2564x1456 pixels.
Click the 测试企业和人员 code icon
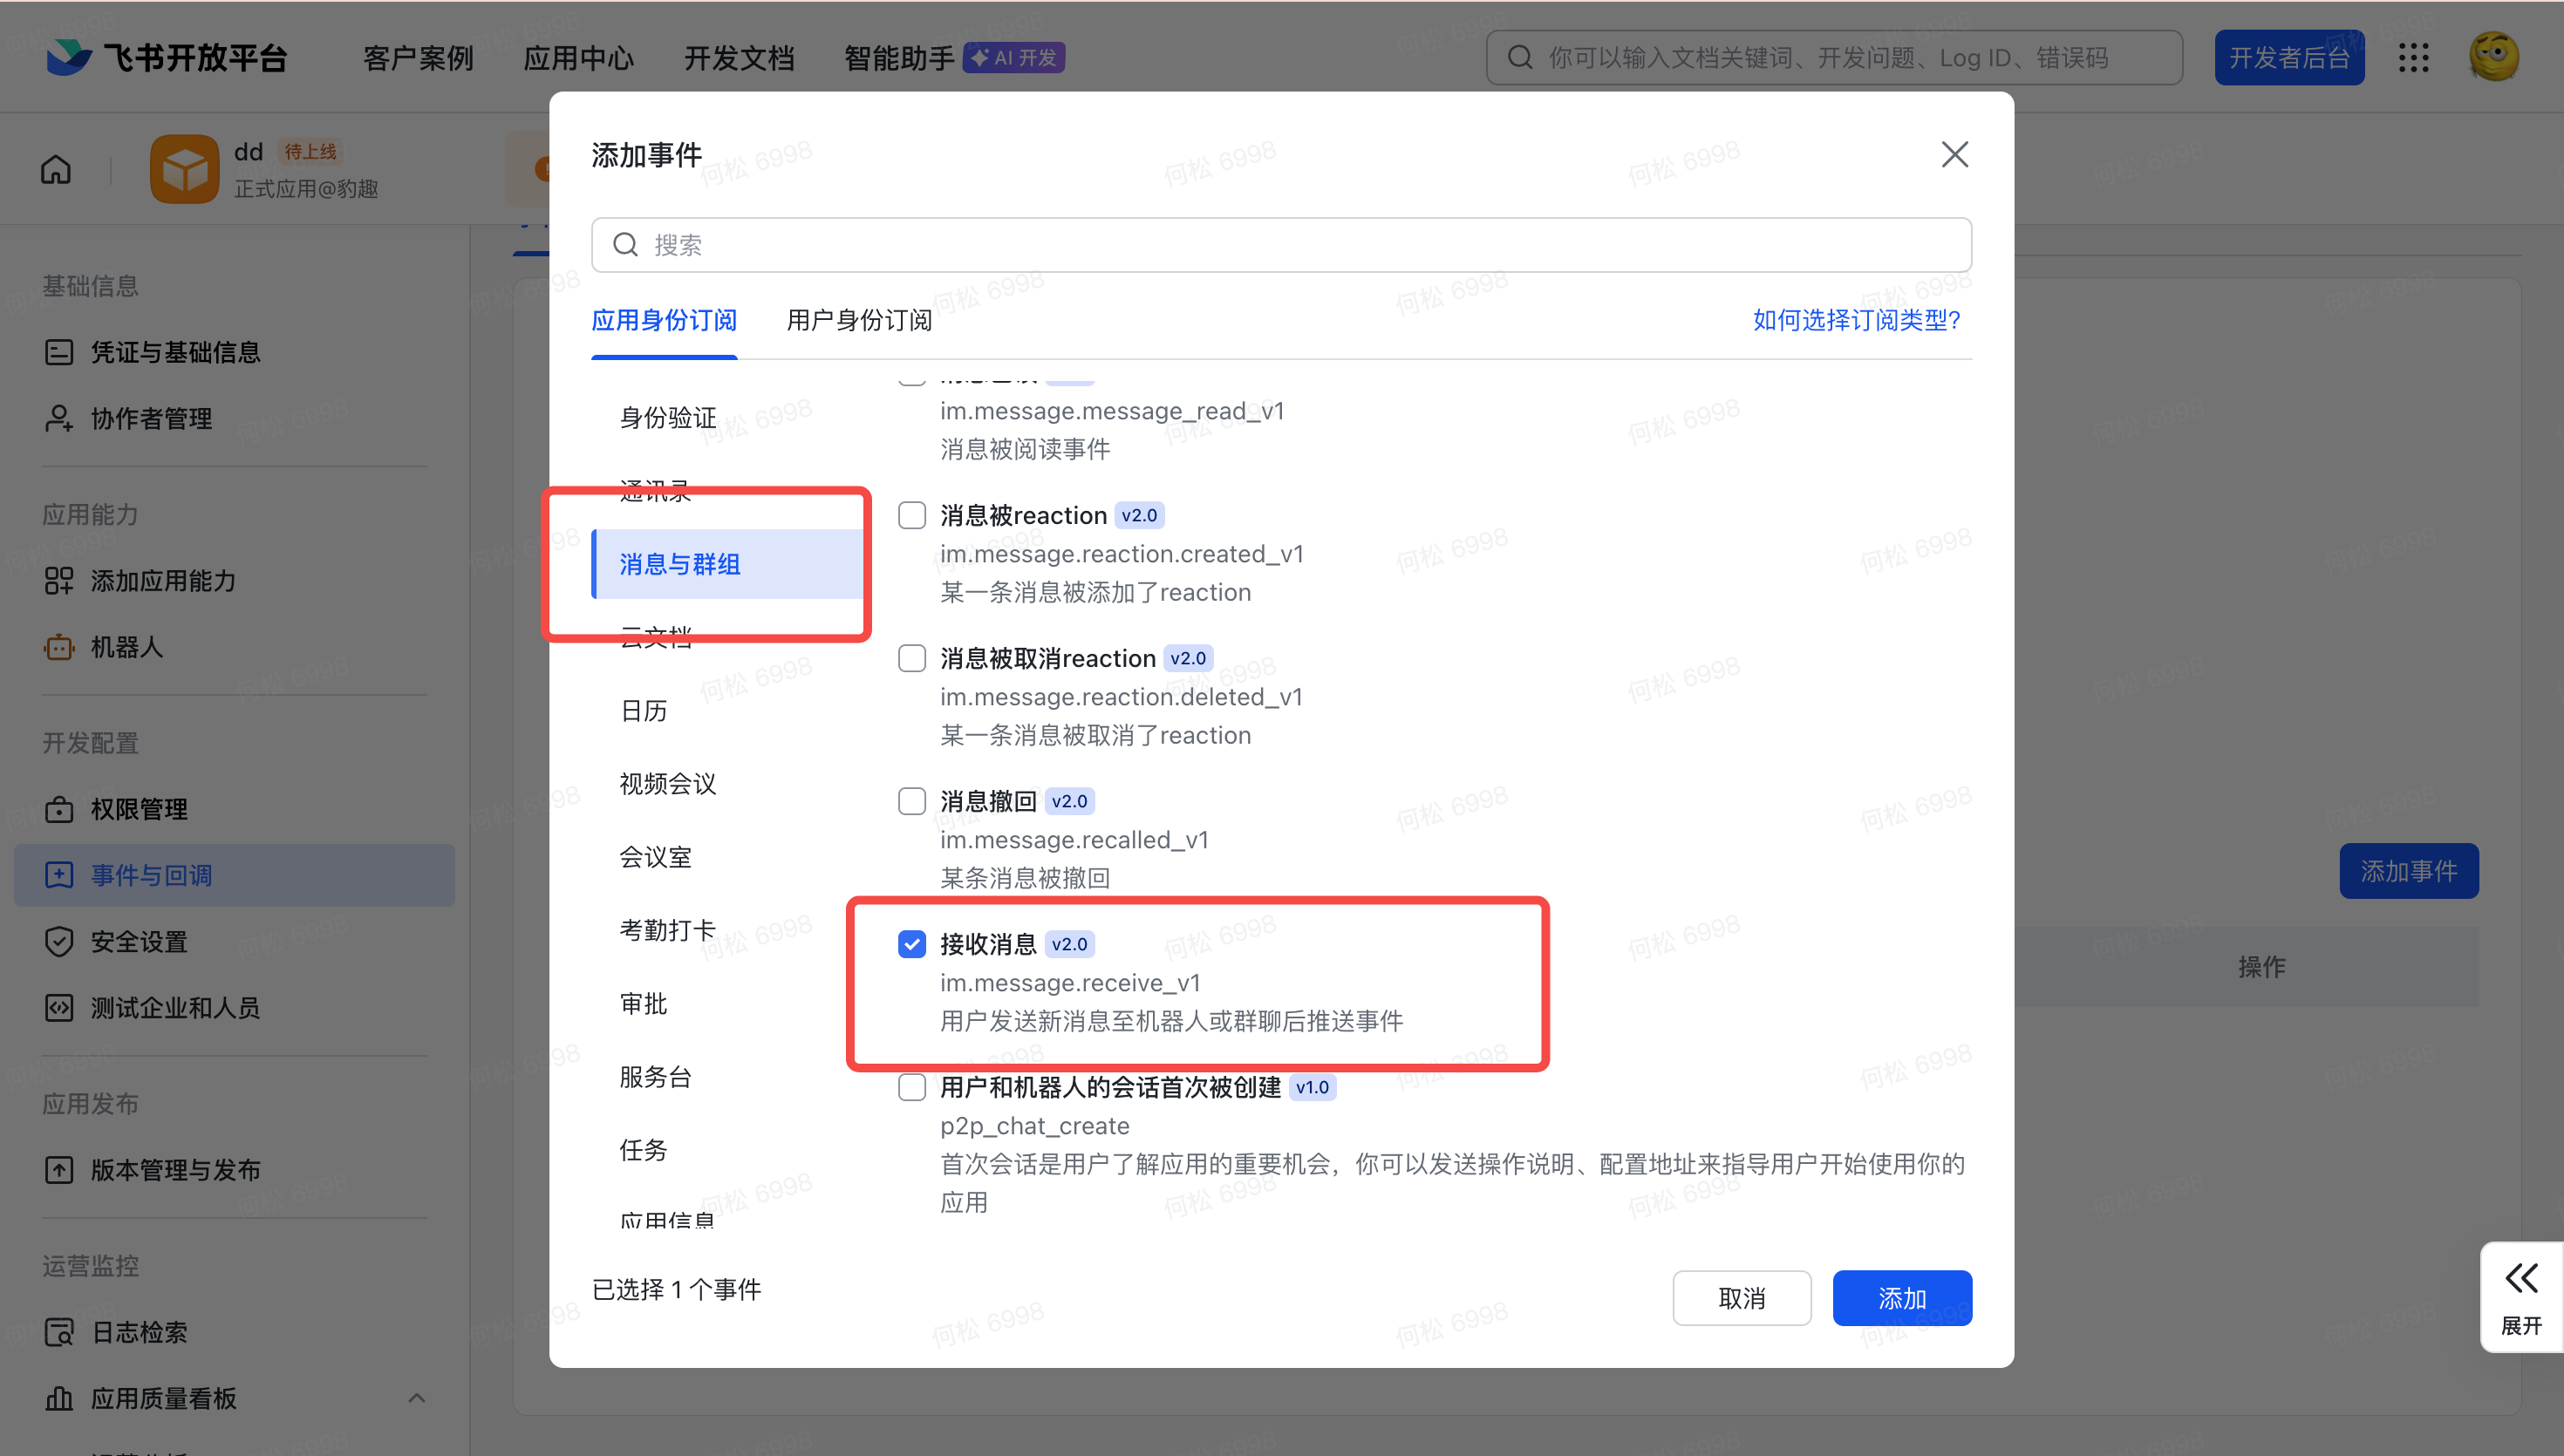click(x=59, y=1007)
